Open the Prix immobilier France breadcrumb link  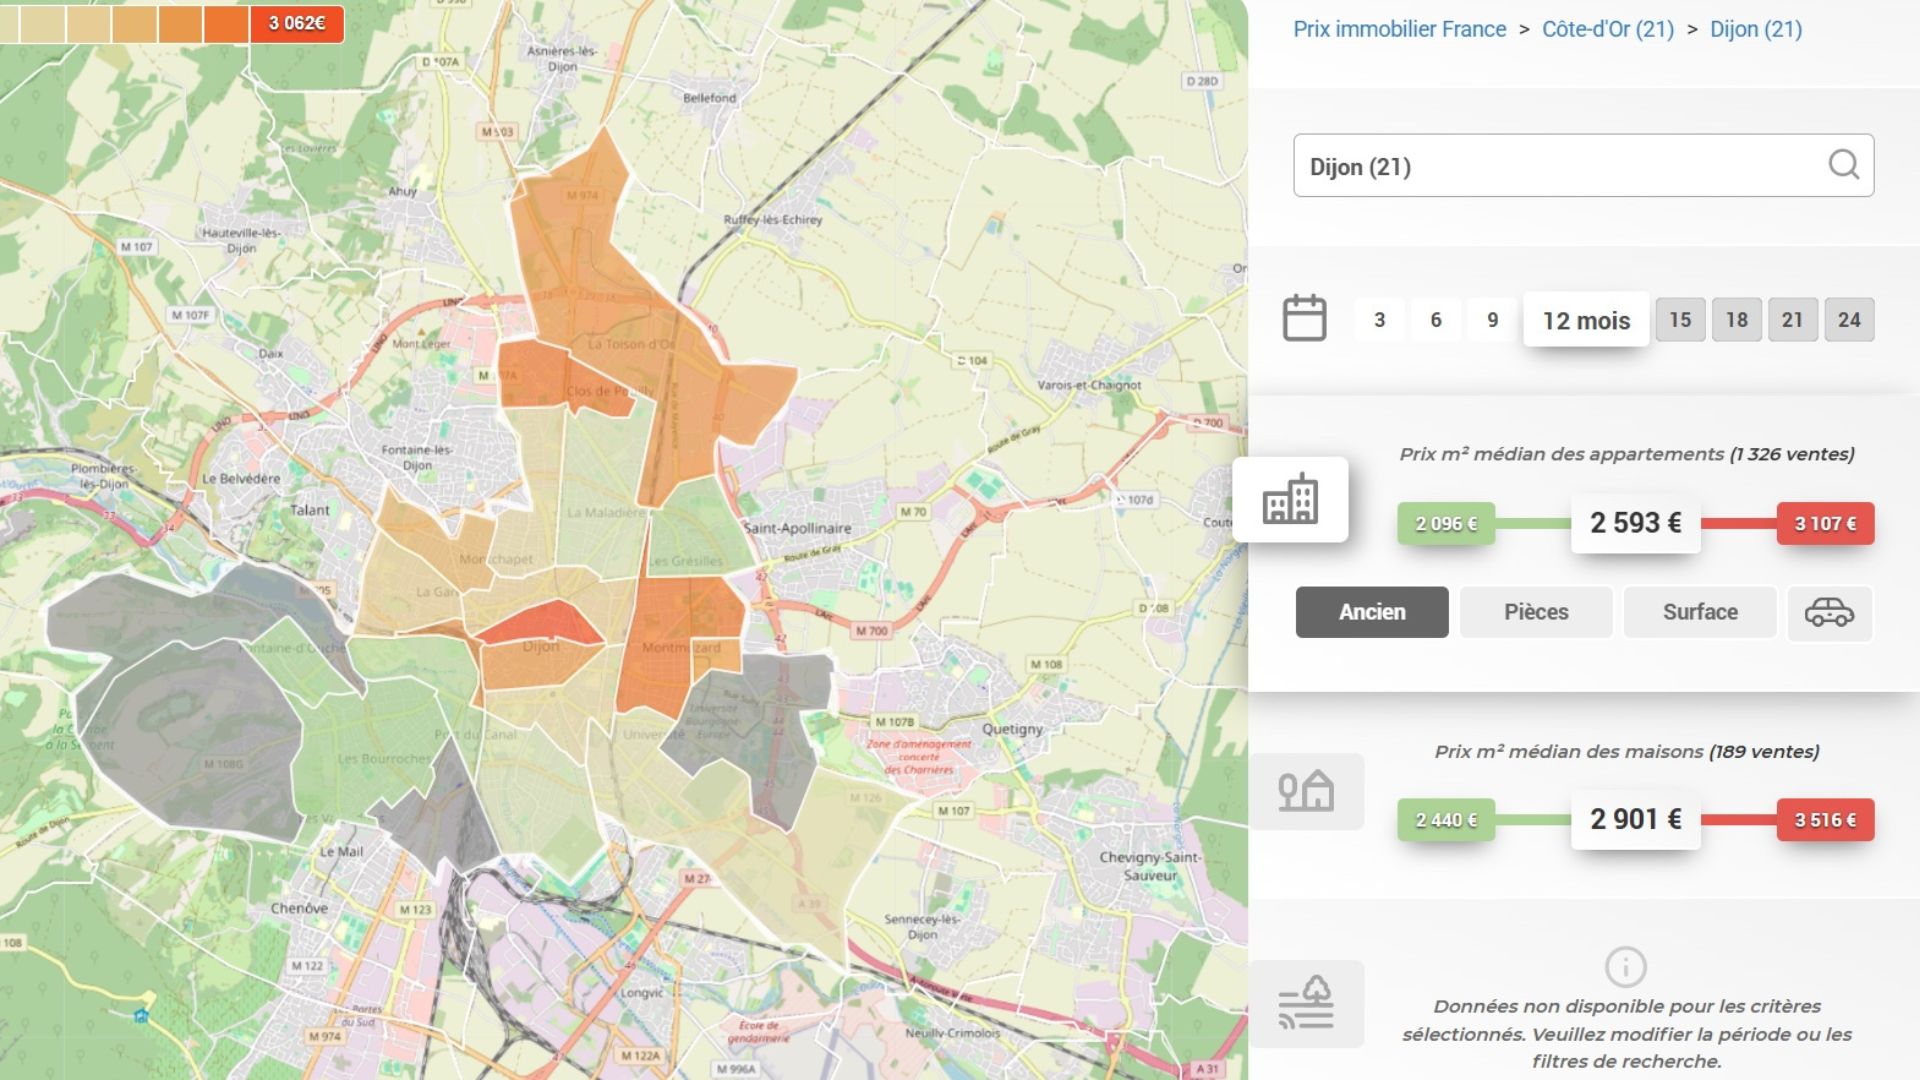point(1397,29)
